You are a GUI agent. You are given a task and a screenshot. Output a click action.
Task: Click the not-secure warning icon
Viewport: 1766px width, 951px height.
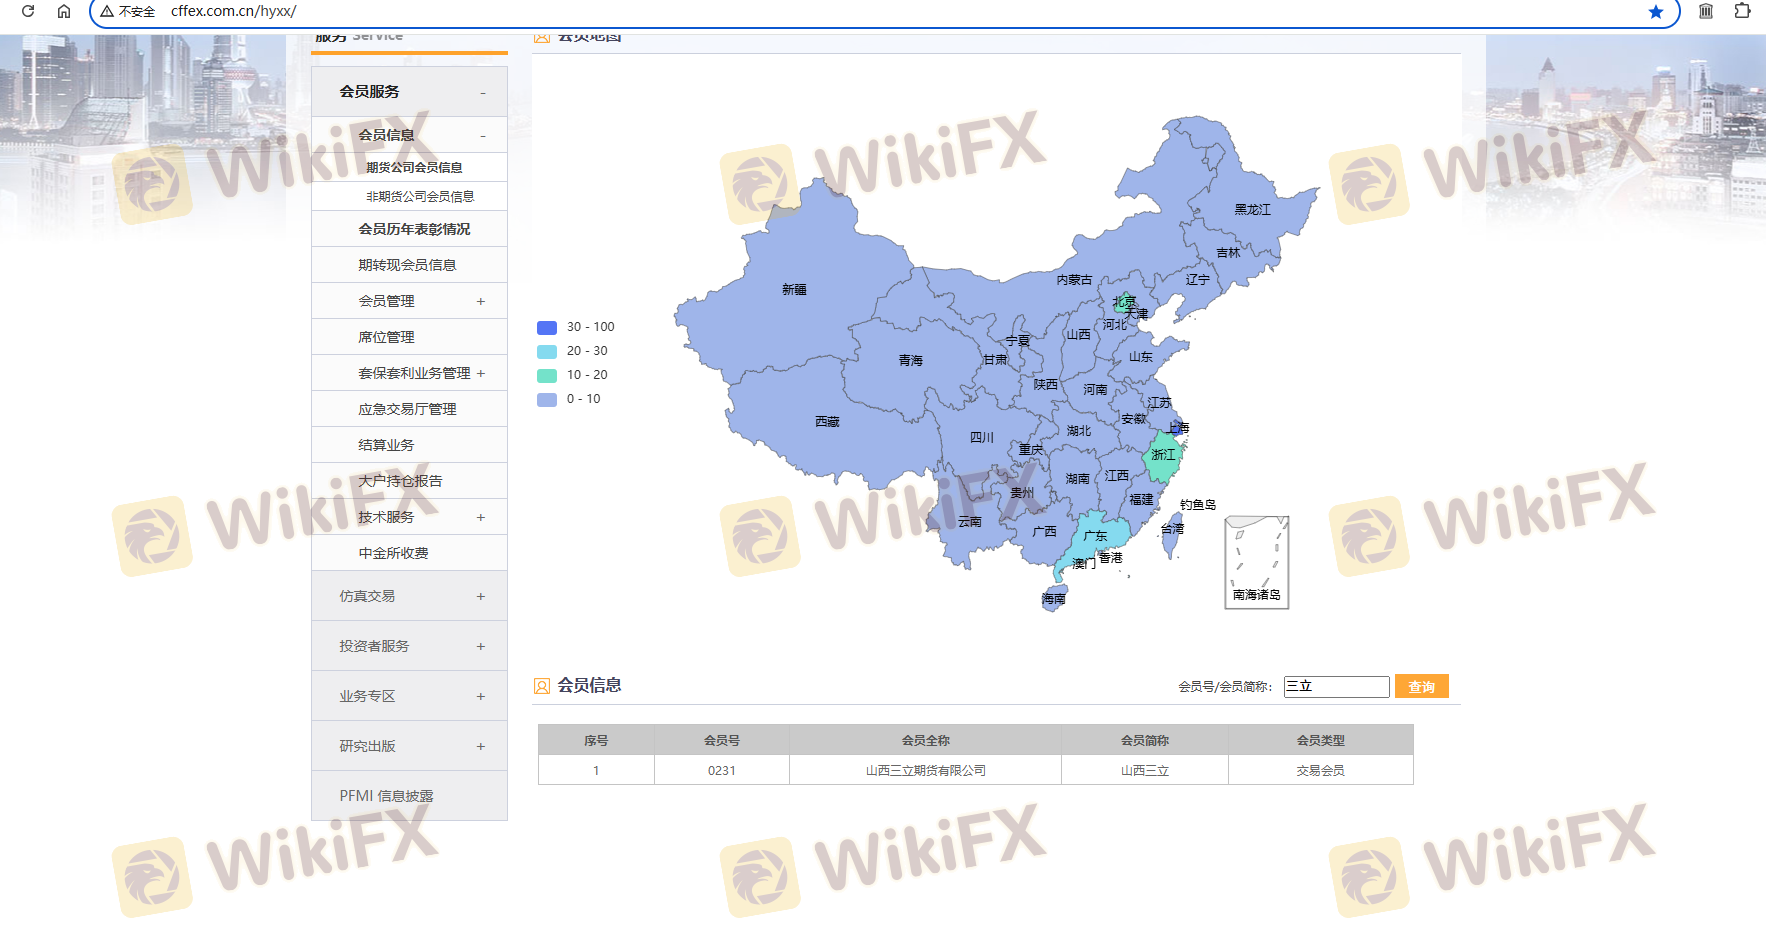107,12
